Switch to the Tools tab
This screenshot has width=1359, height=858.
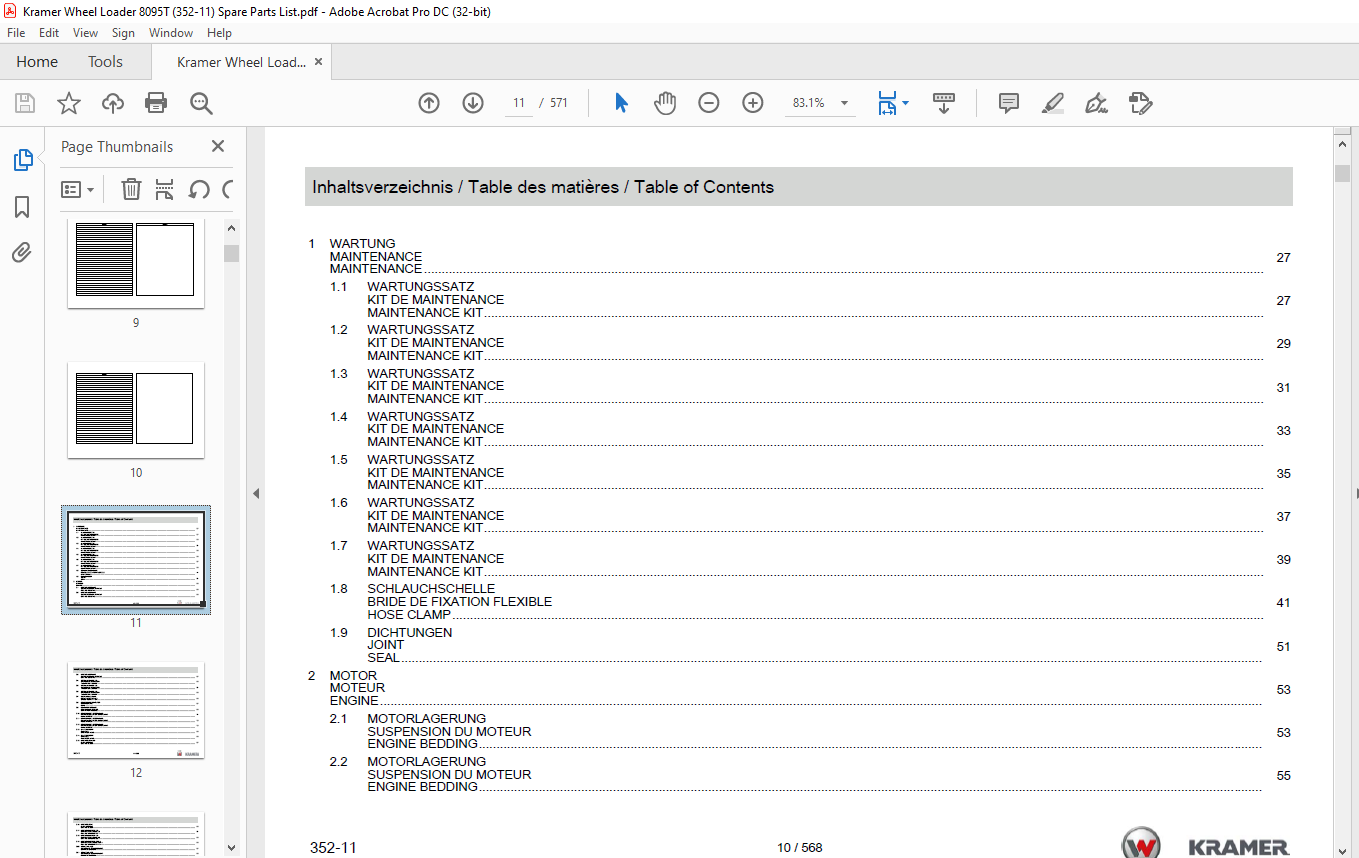(105, 62)
